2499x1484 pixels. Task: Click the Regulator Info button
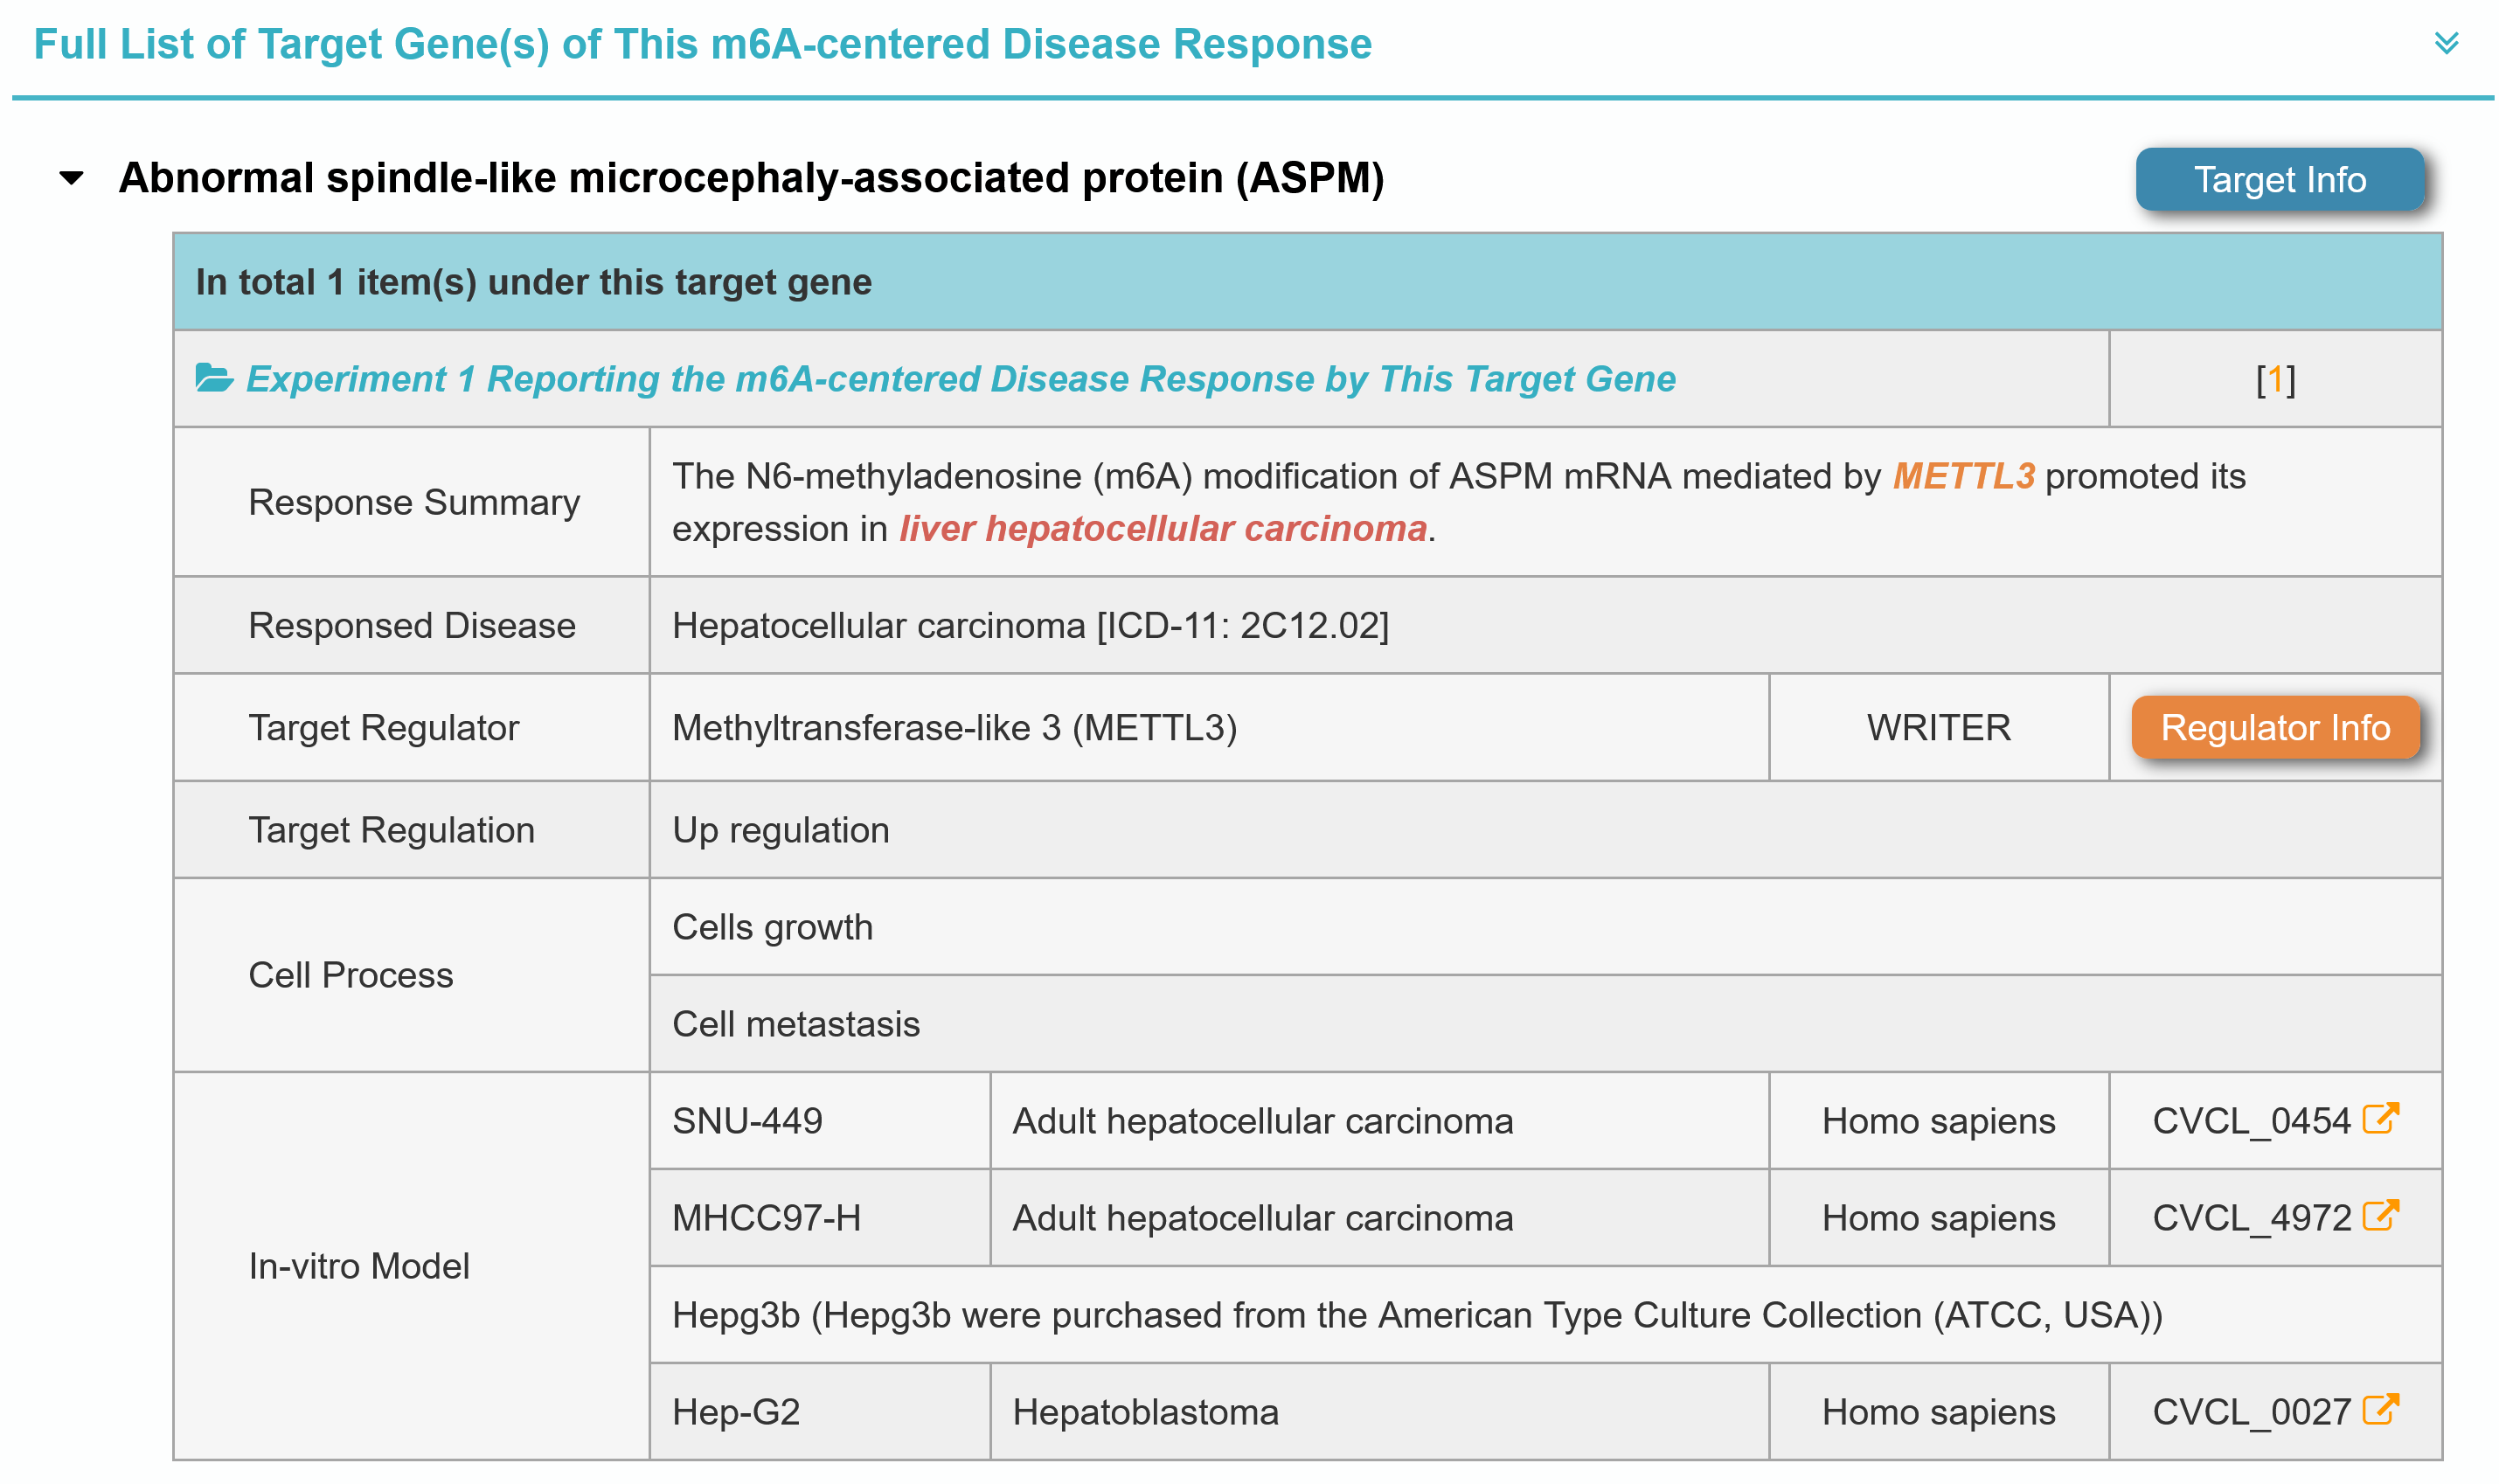(2274, 728)
